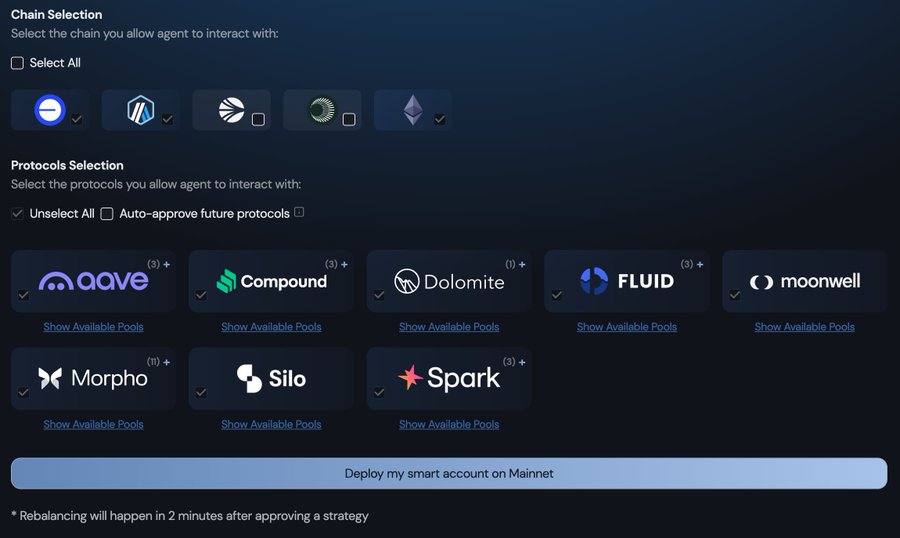Screen dimensions: 900x538
Task: Click the rebalancing in 2 minutes note
Action: 189,516
